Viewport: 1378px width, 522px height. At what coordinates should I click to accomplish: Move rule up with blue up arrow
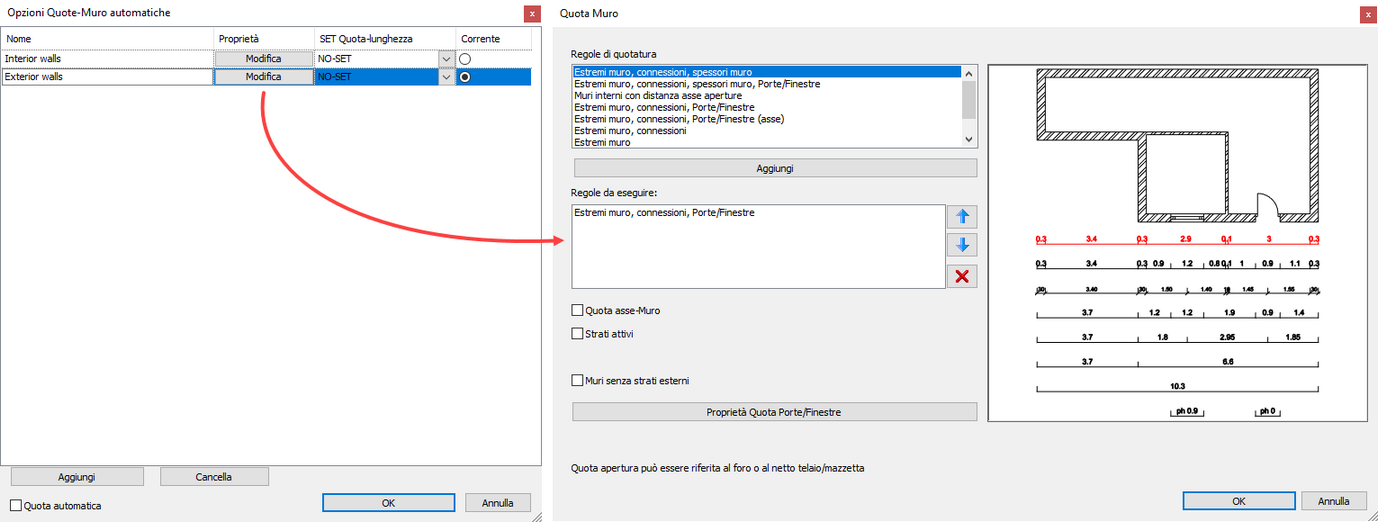point(962,217)
